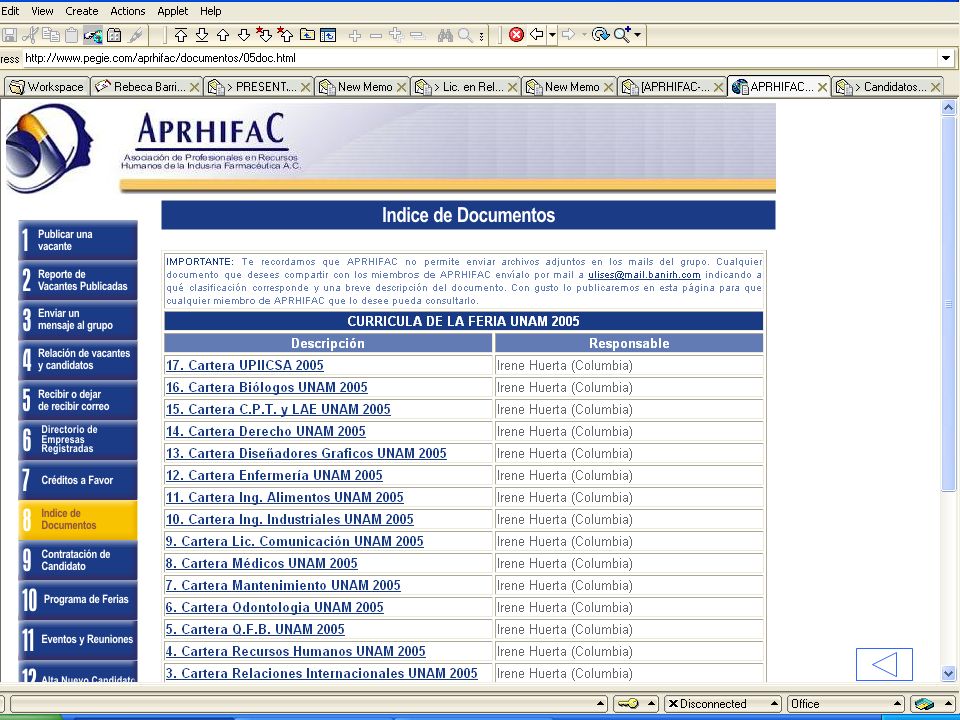The image size is (960, 720).
Task: Click the binoculars find icon
Action: 445,35
